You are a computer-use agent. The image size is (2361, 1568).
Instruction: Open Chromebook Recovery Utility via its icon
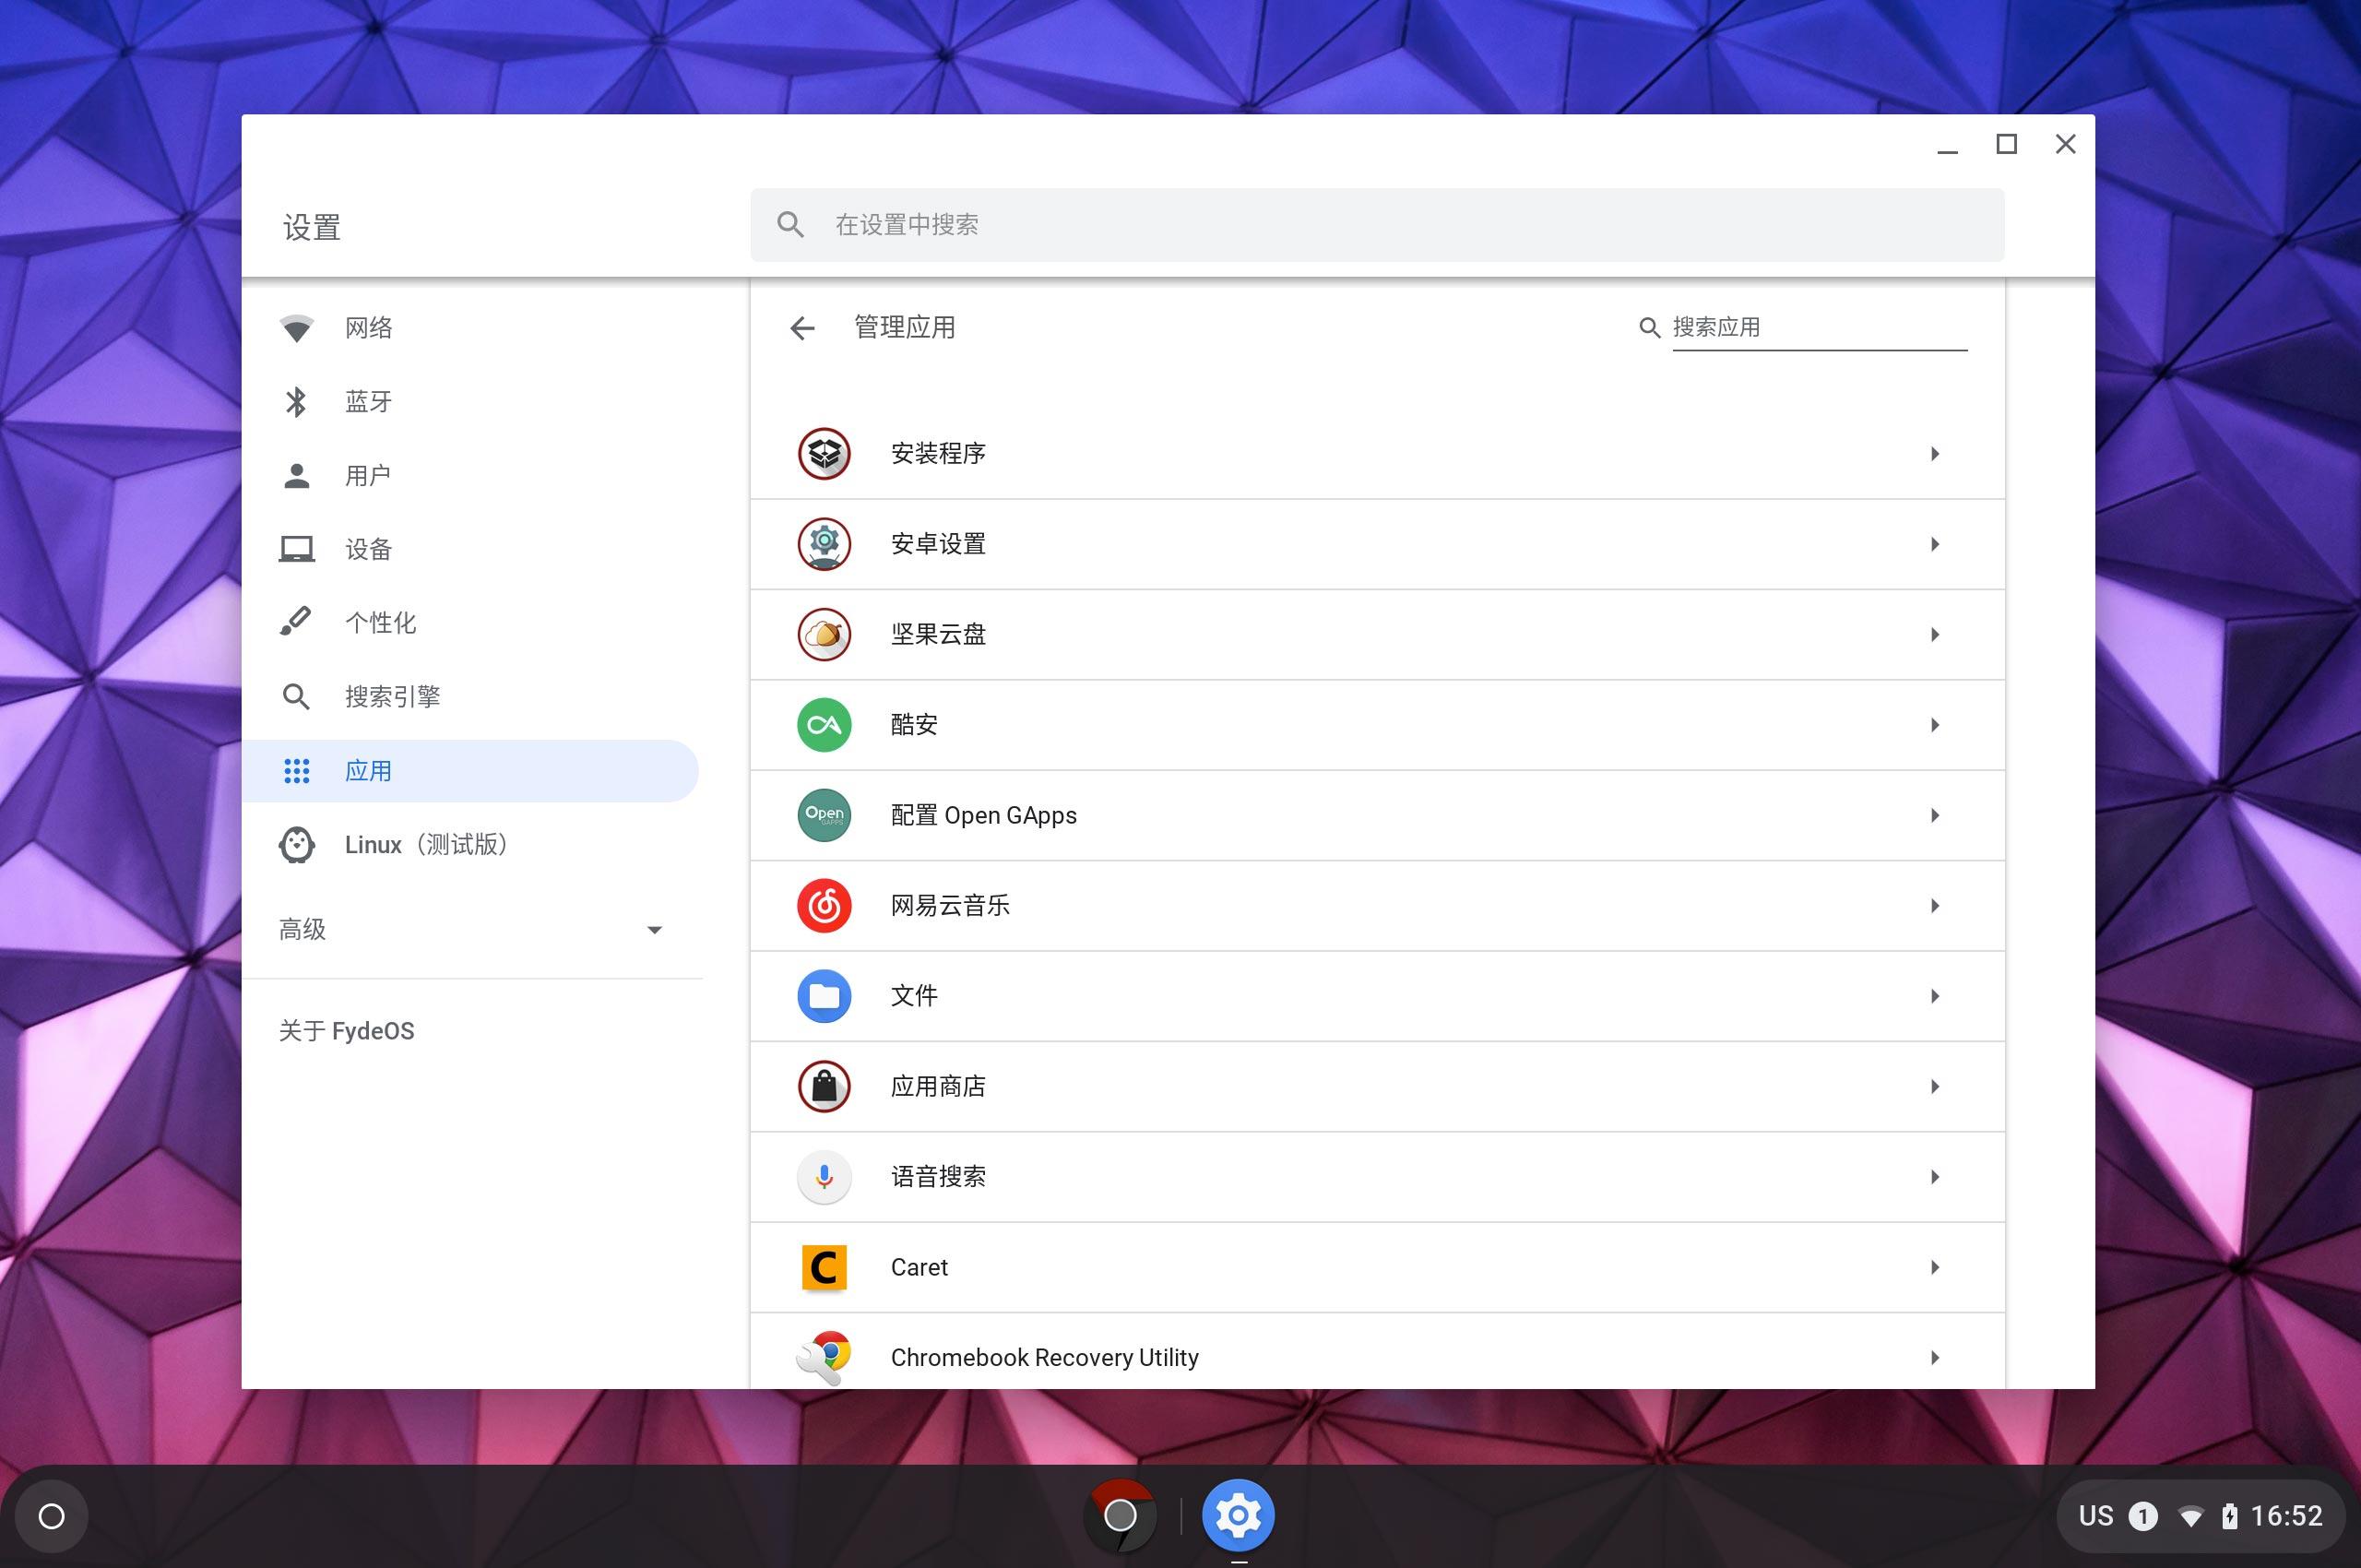pyautogui.click(x=823, y=1357)
